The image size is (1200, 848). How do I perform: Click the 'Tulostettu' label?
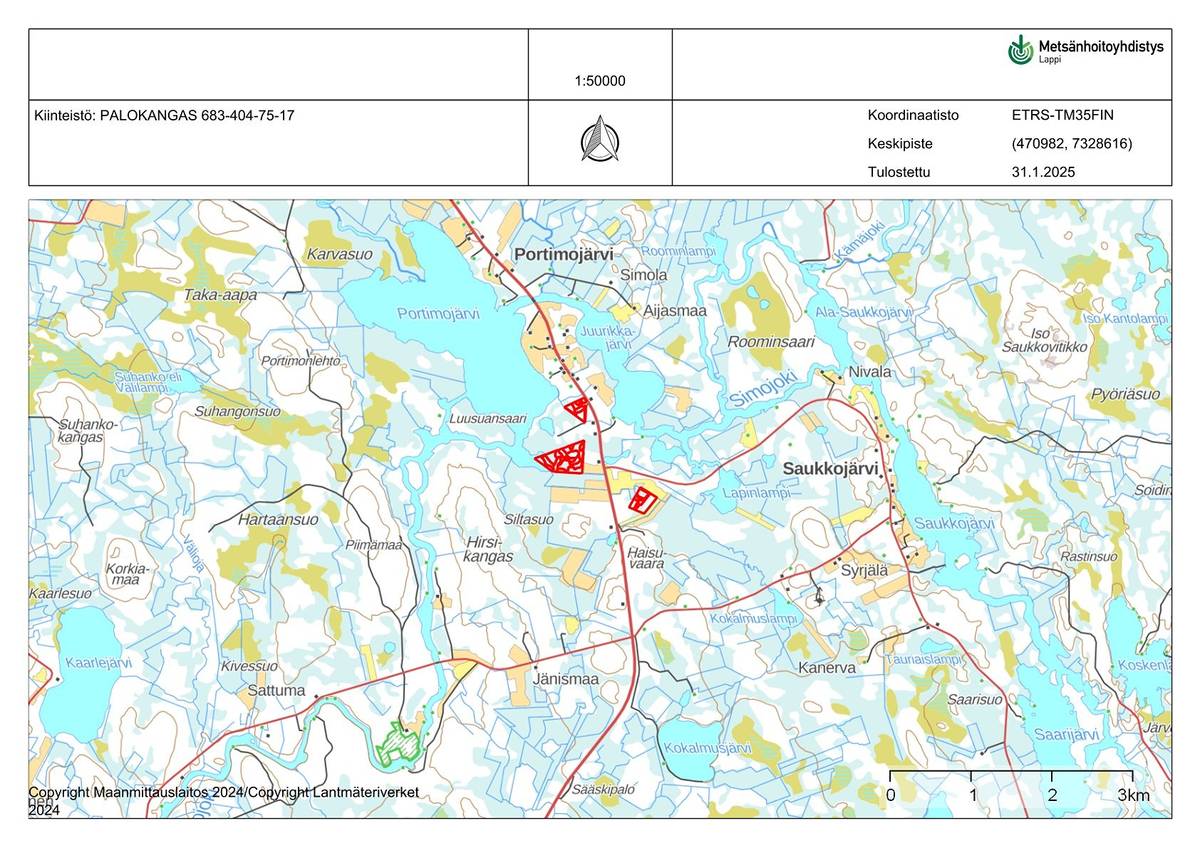pos(899,172)
